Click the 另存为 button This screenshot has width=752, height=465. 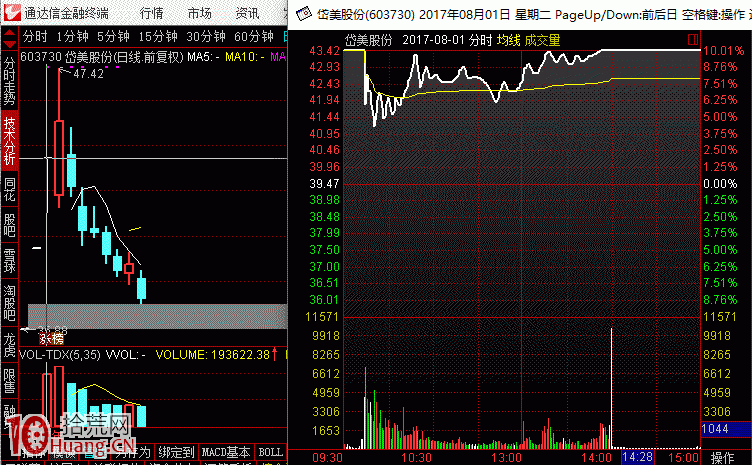133,452
